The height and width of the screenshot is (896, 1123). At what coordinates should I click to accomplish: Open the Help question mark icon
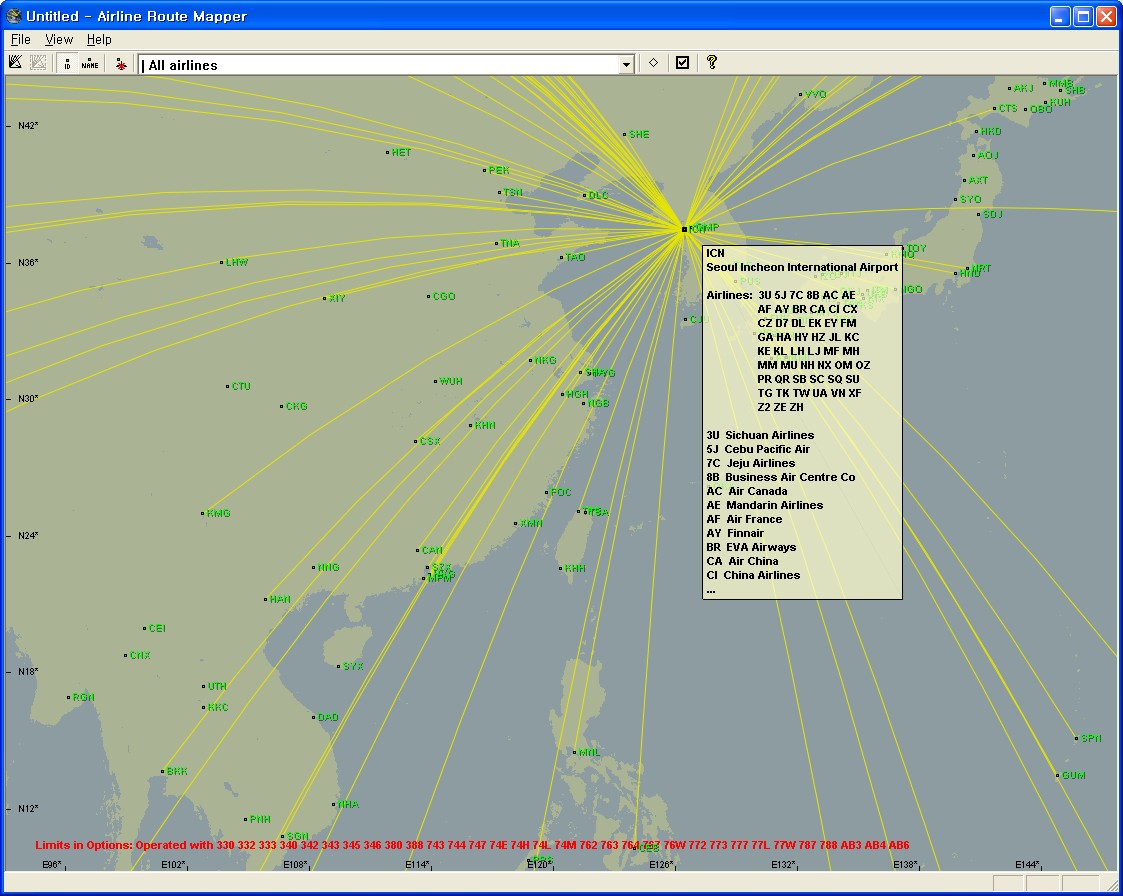coord(712,62)
